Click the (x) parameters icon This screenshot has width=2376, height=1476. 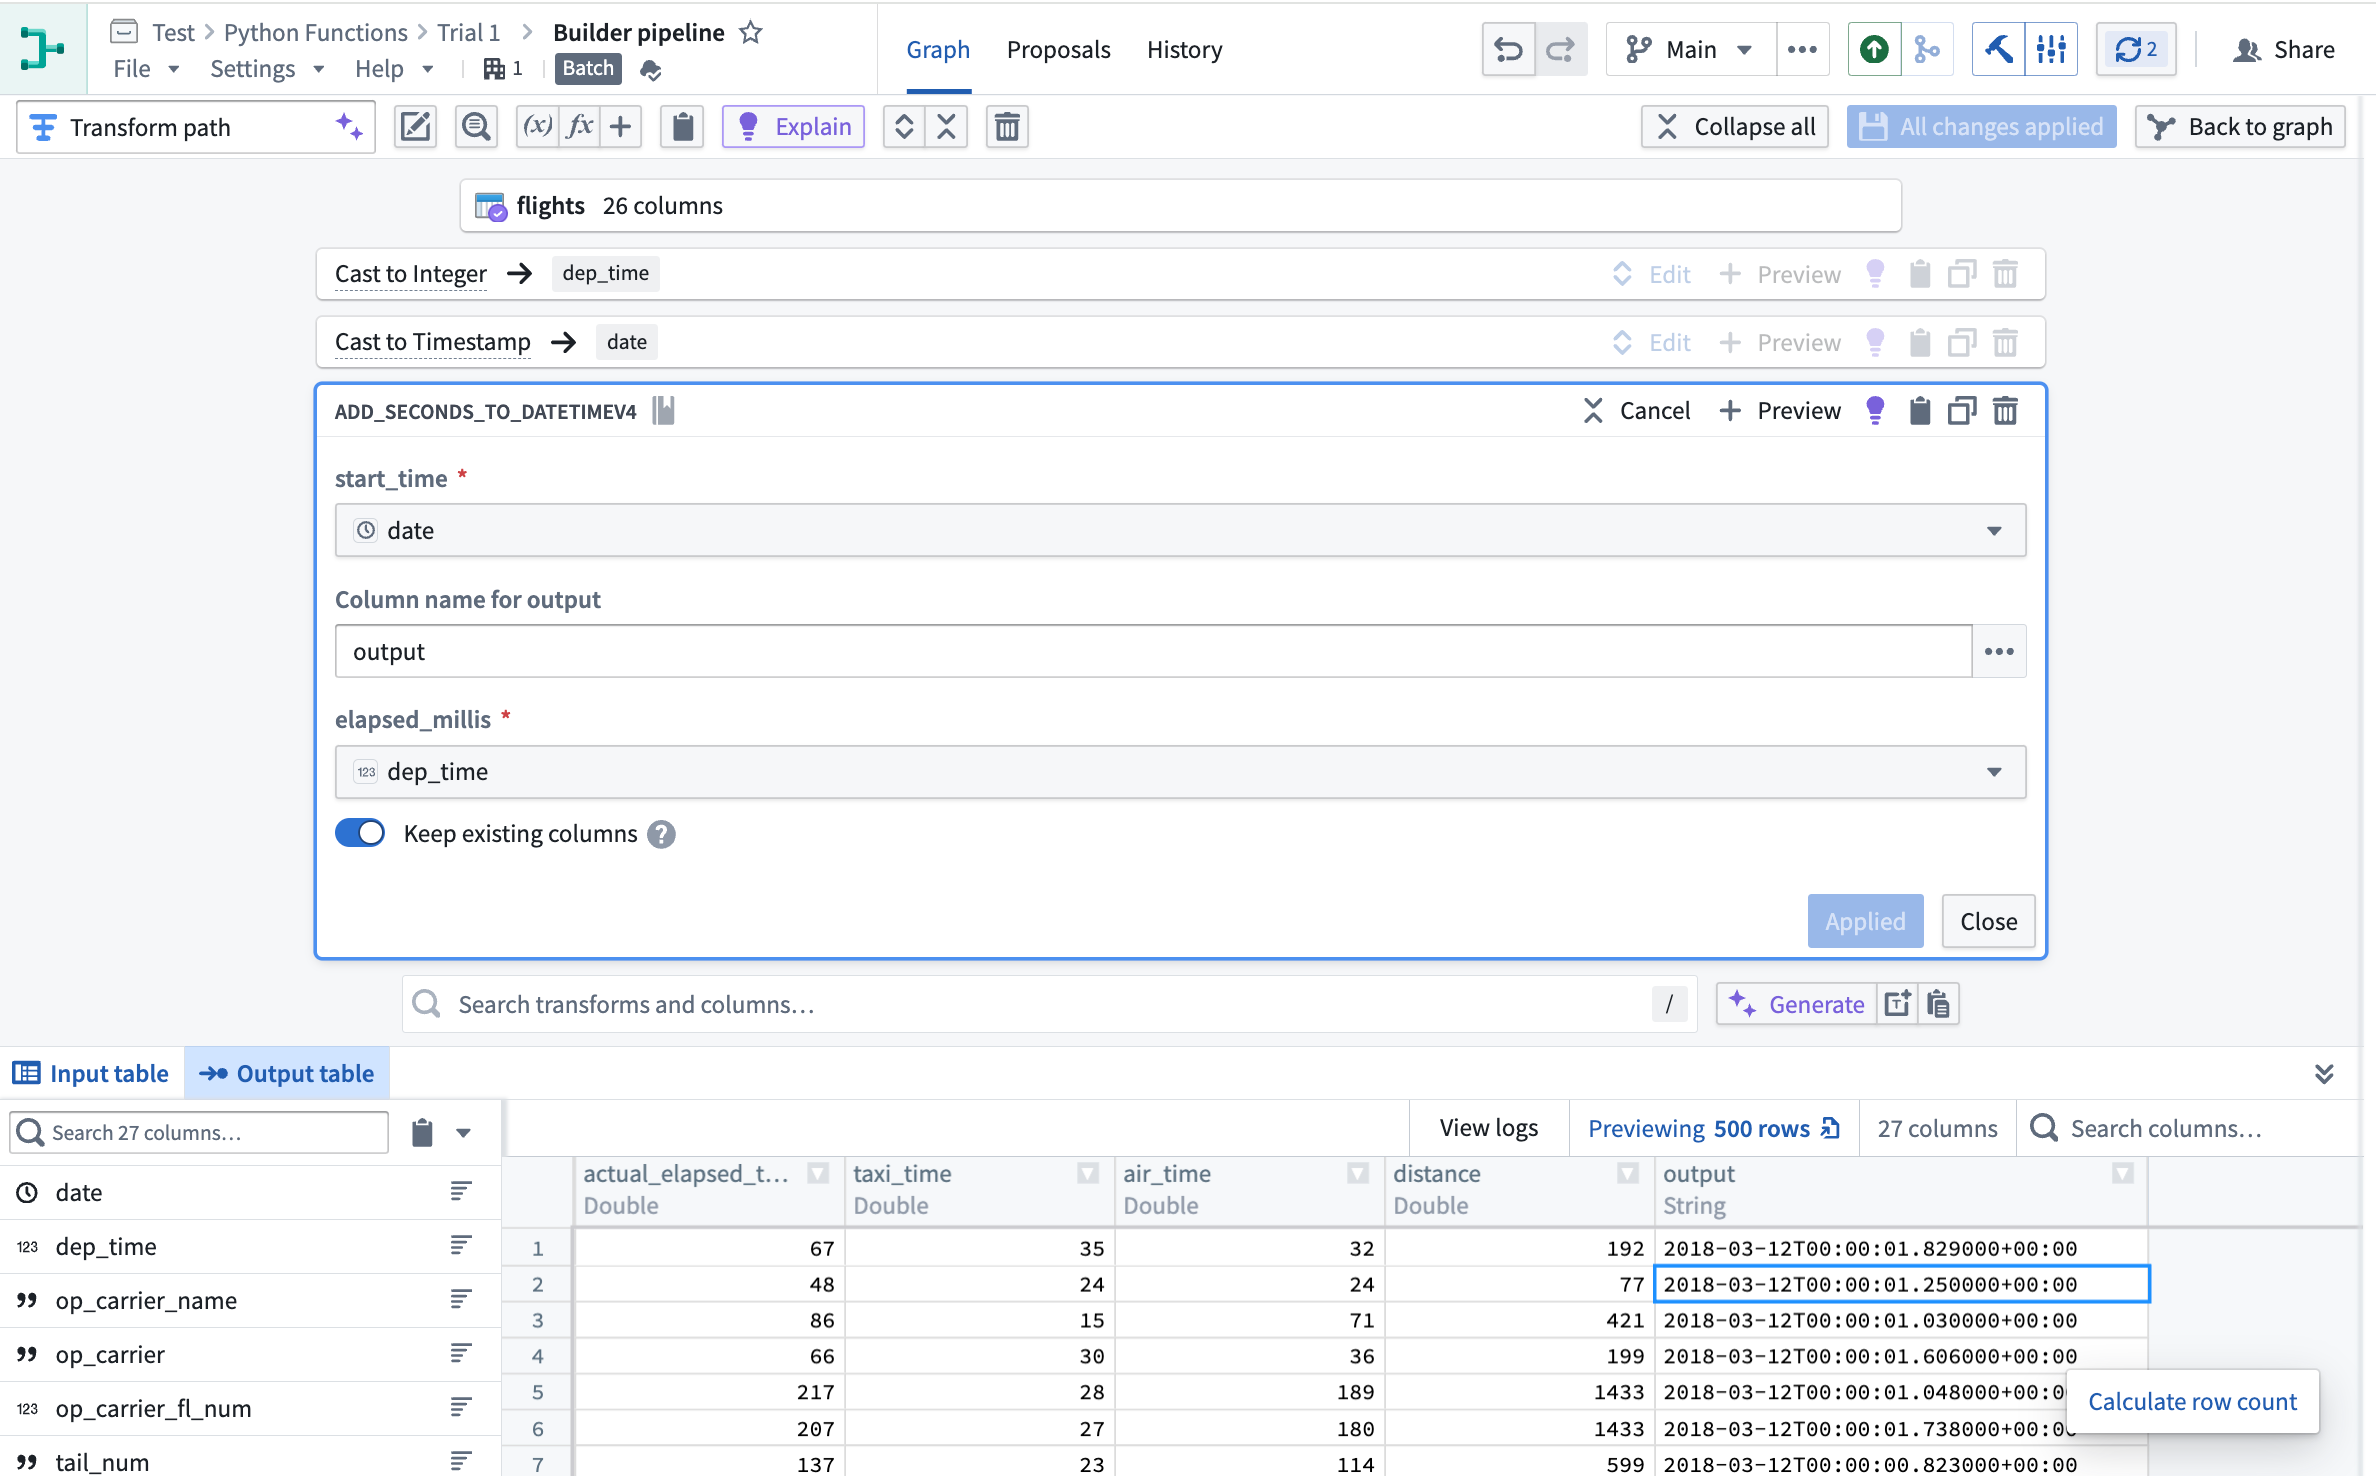click(x=538, y=127)
